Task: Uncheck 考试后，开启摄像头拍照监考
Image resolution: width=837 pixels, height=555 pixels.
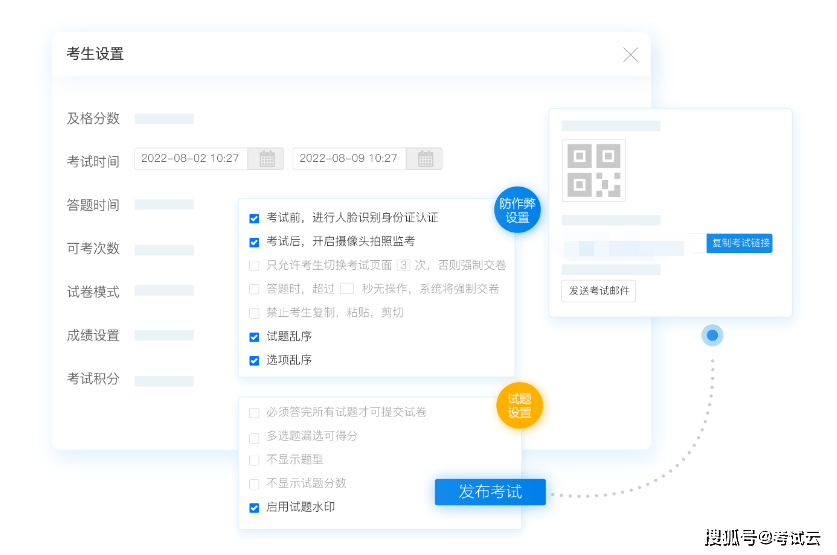Action: [254, 242]
